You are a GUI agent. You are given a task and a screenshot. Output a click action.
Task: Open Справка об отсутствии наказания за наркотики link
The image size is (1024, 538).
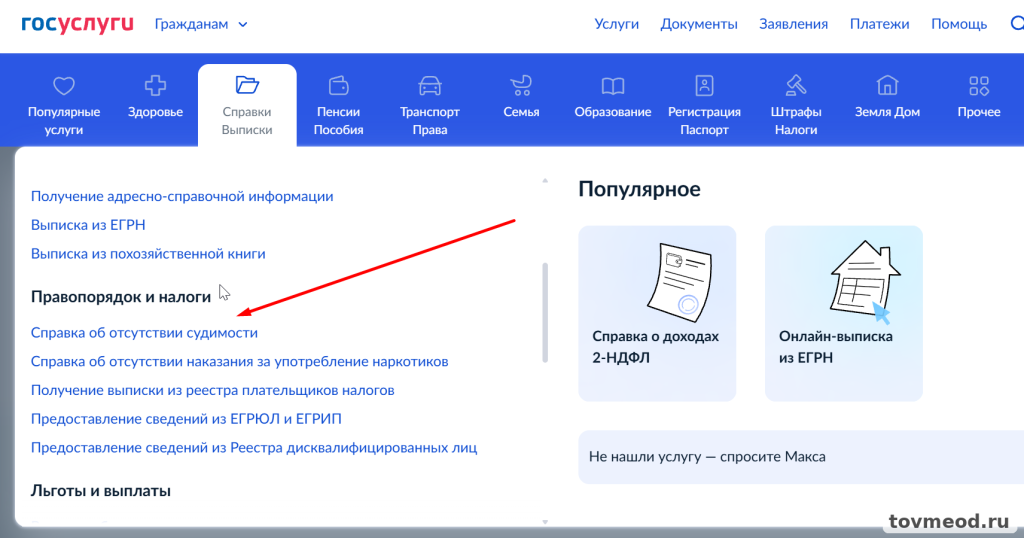click(240, 362)
